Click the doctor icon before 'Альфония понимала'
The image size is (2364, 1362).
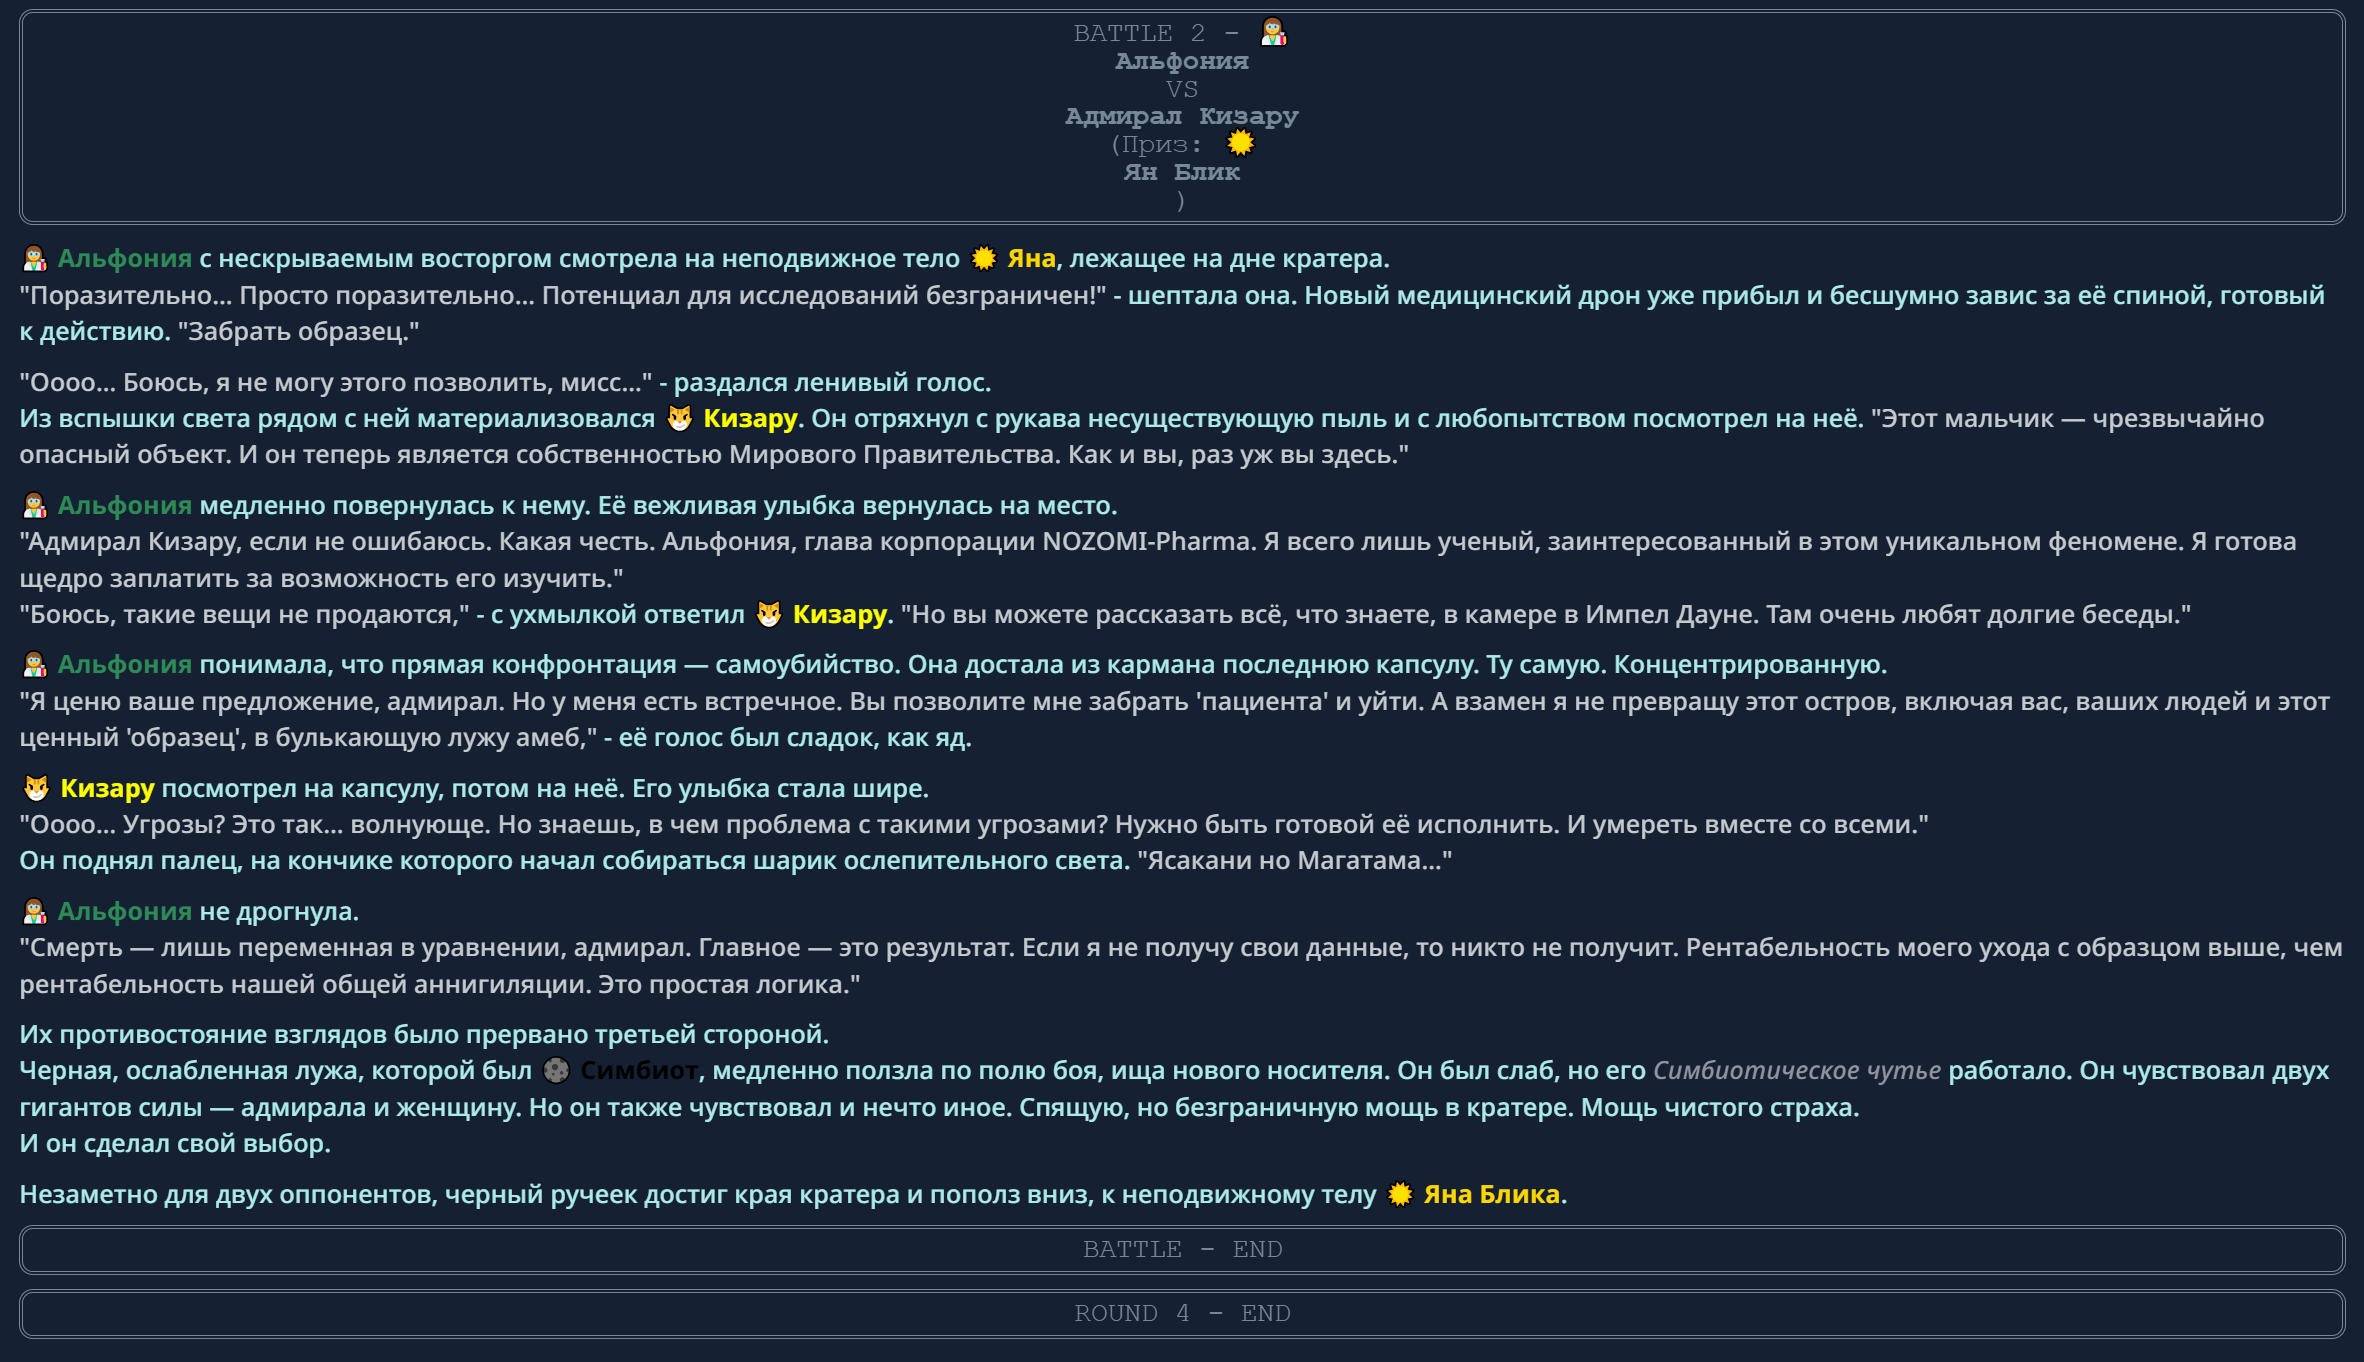tap(35, 665)
